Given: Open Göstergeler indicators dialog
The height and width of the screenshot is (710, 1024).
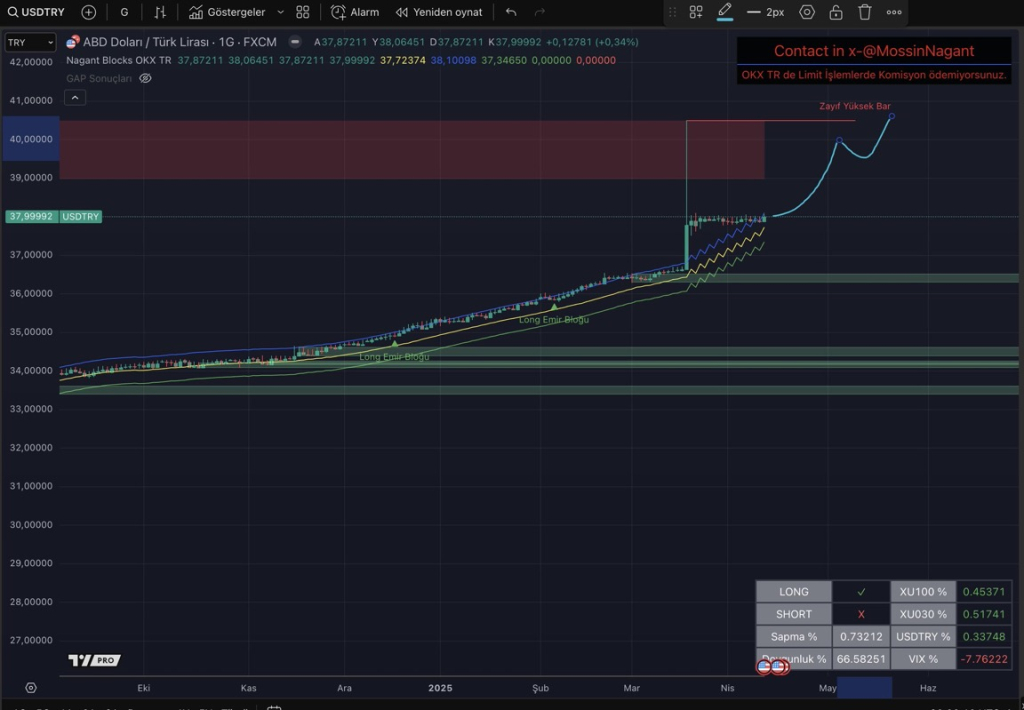Looking at the screenshot, I should pyautogui.click(x=227, y=12).
